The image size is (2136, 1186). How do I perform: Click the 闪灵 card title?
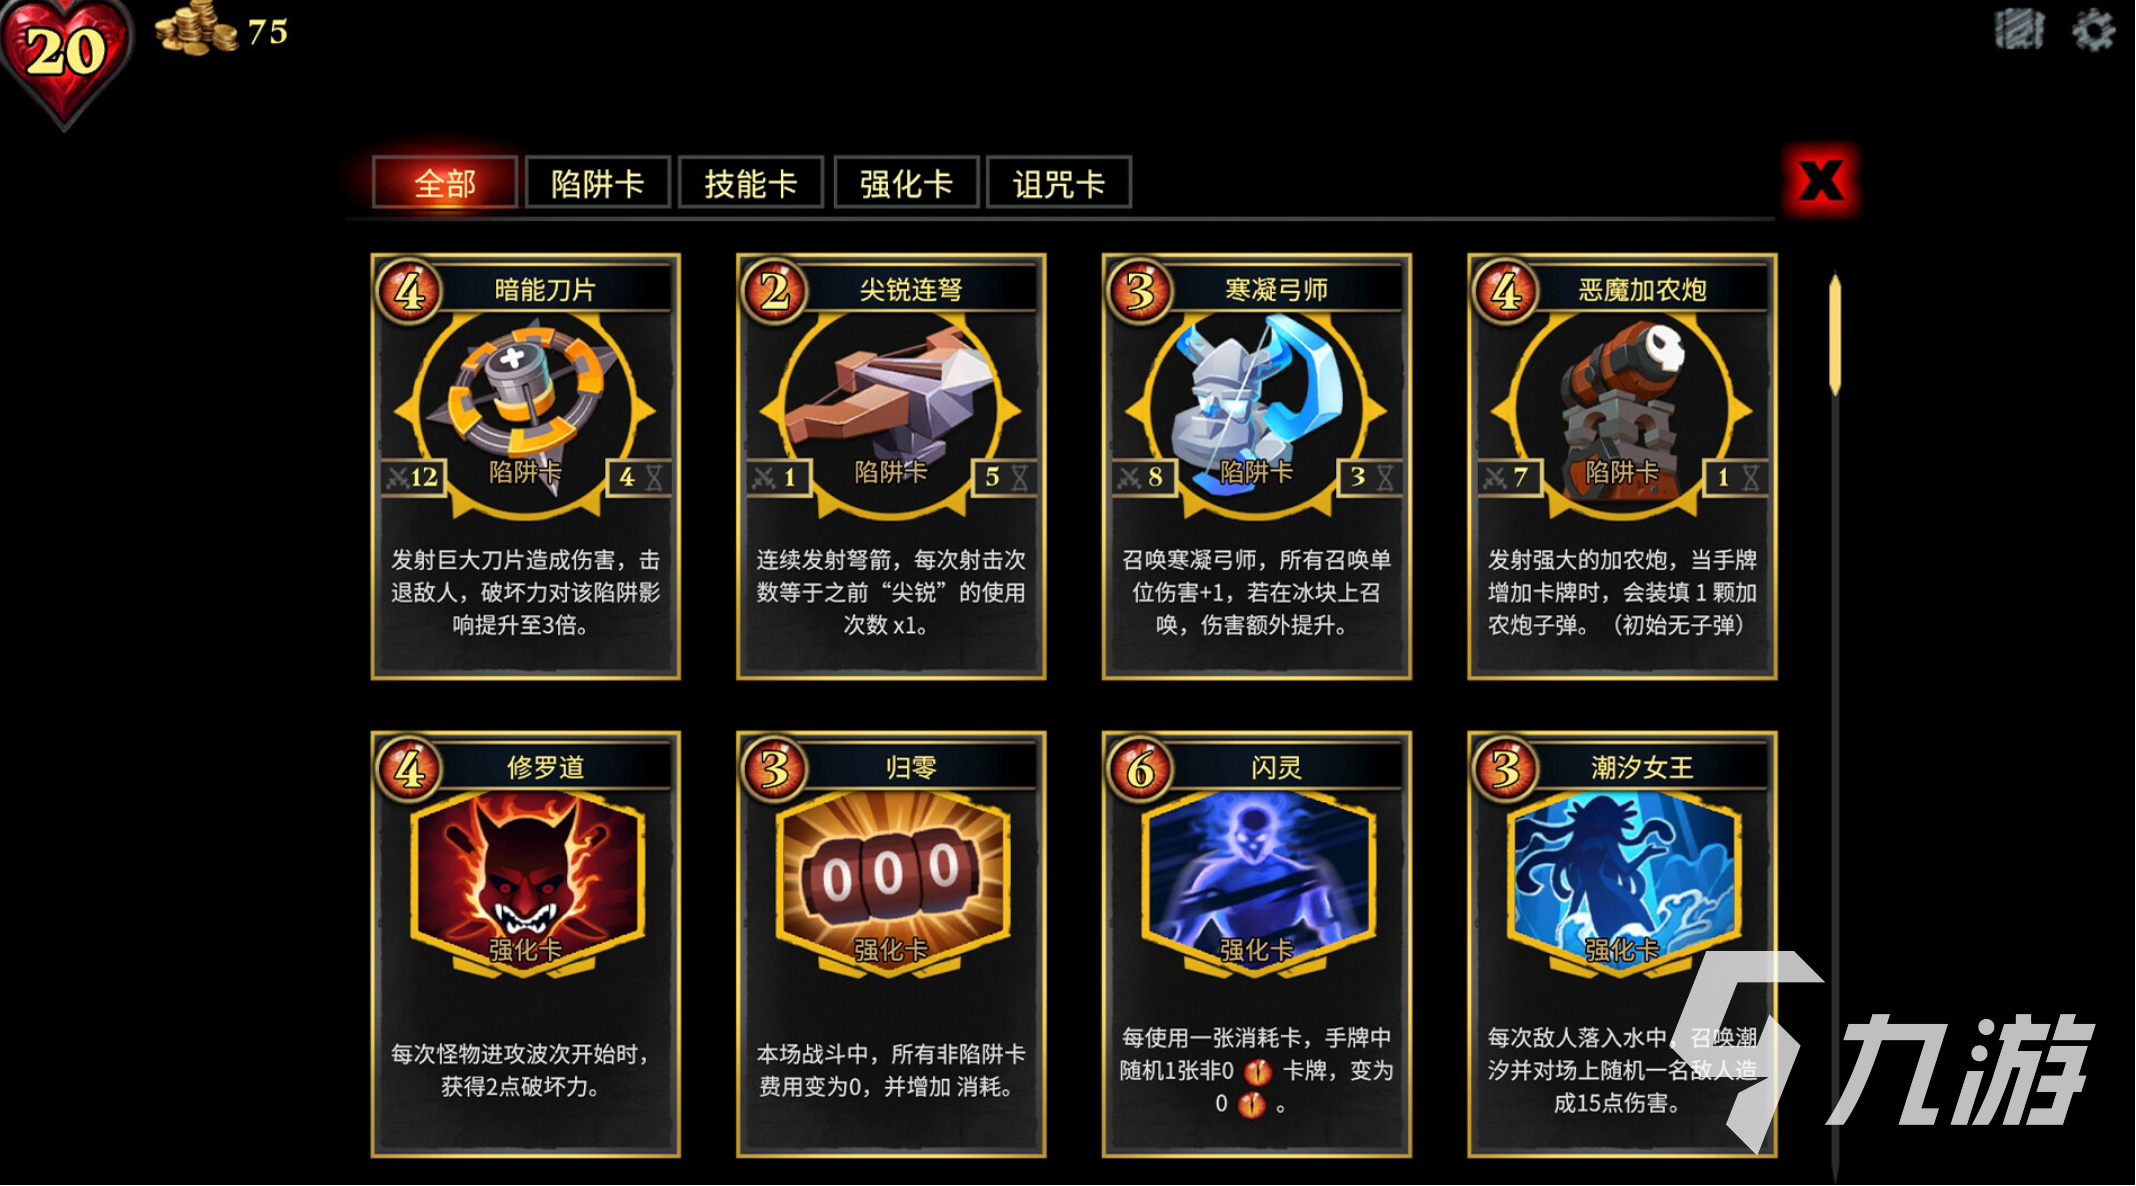tap(1277, 767)
